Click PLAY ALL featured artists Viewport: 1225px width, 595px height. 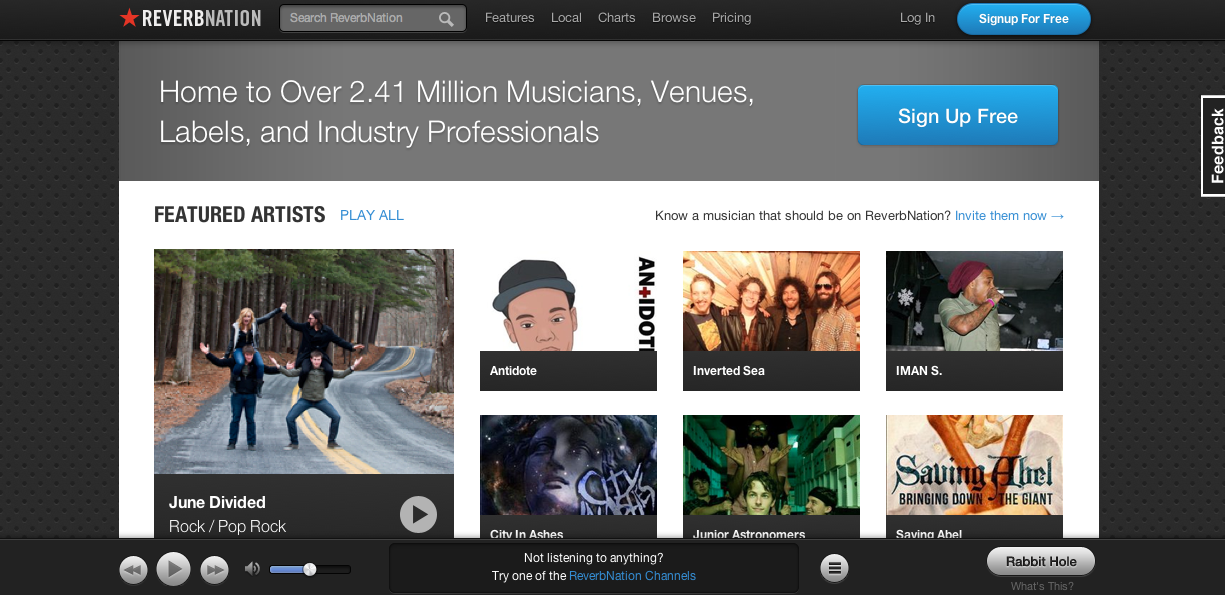point(372,215)
